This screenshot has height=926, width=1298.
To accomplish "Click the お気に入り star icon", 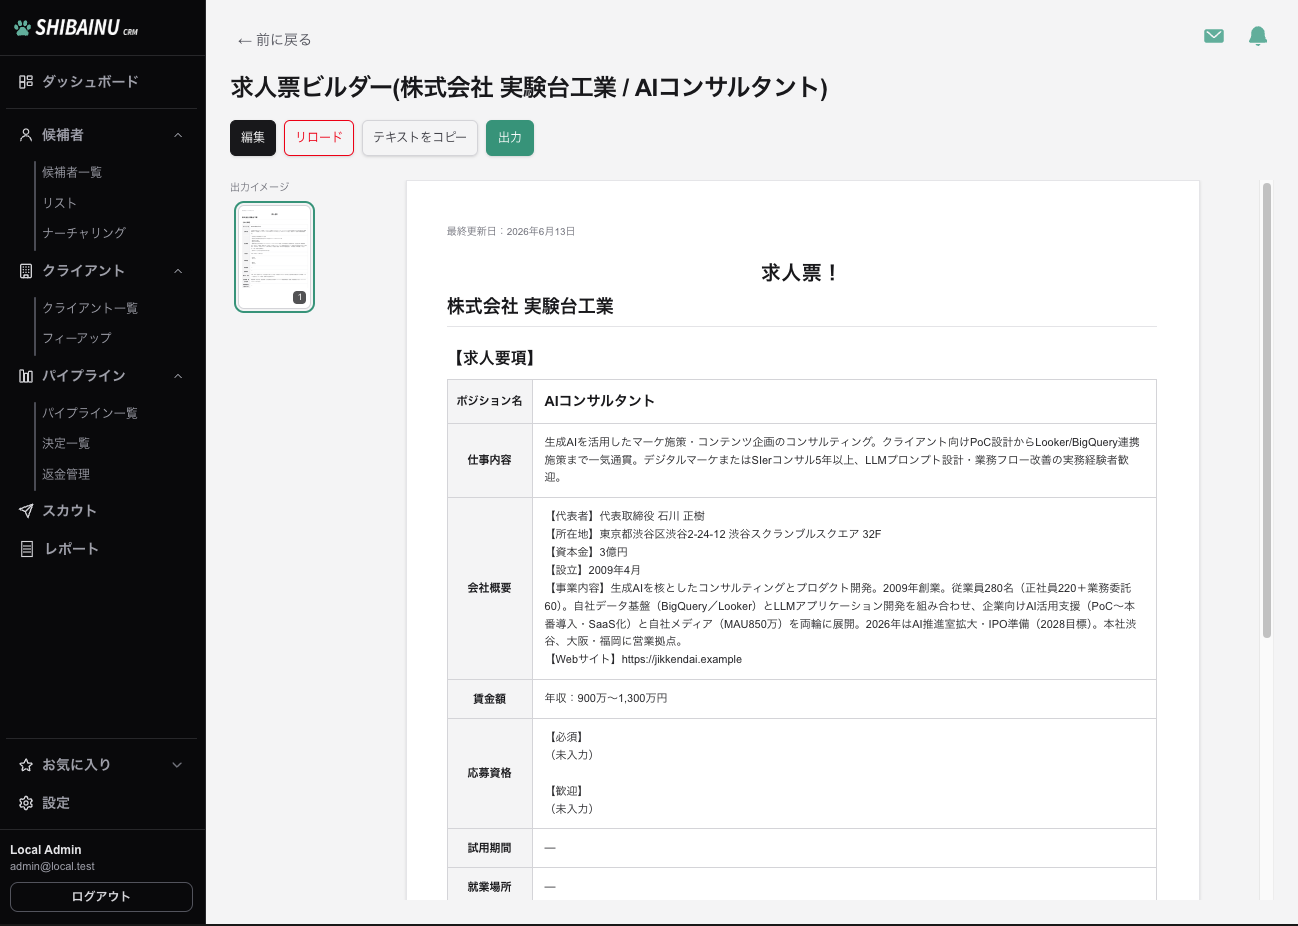I will click(26, 765).
